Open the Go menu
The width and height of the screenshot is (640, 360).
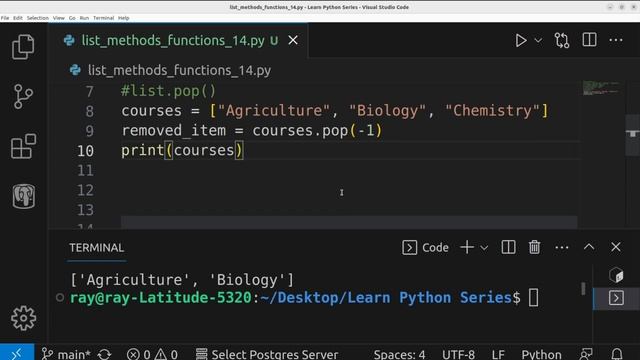72,18
